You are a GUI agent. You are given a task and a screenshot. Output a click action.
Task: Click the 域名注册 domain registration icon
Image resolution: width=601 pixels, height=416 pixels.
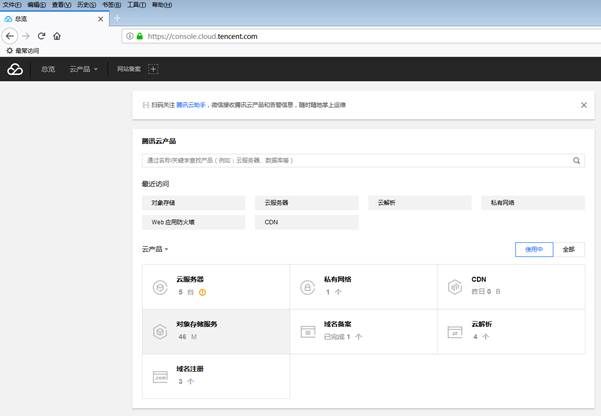[x=159, y=376]
